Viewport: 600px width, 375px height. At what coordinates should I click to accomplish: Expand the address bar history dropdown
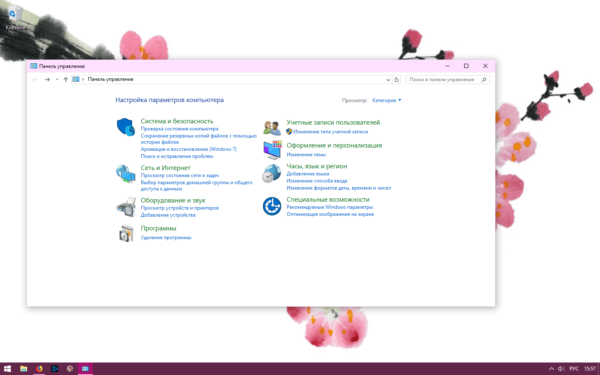click(388, 80)
